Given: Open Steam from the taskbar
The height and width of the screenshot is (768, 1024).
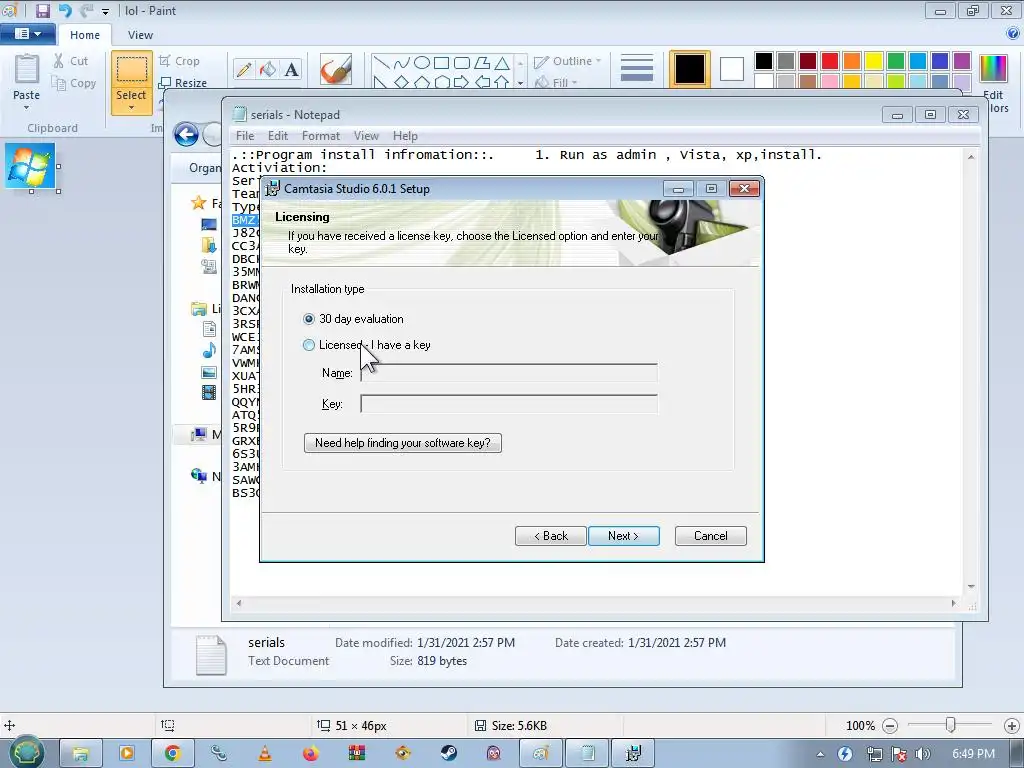Looking at the screenshot, I should [448, 753].
